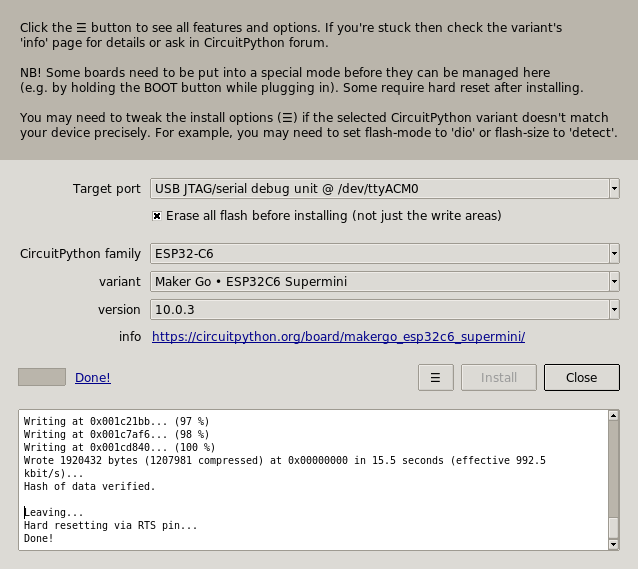Click the Done! status link

[x=92, y=377]
